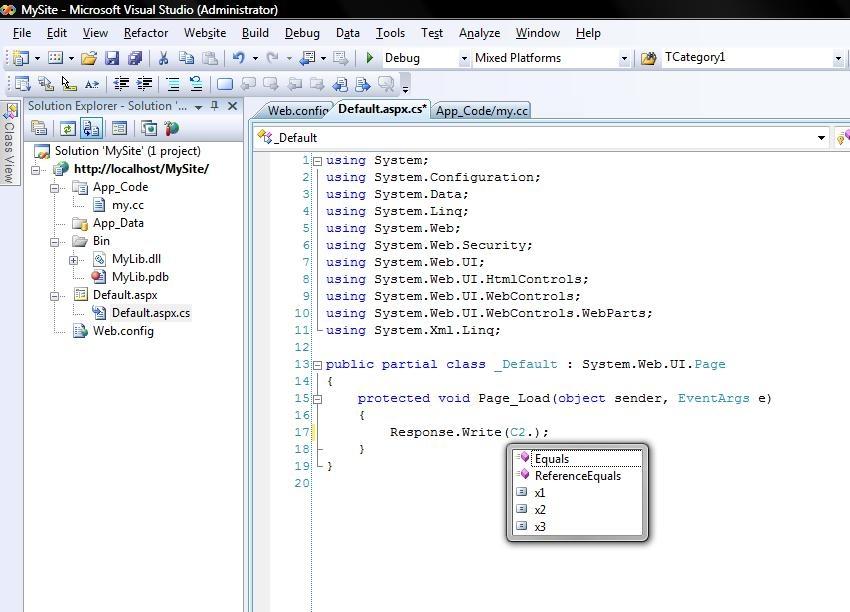Open the Mixed Platforms dropdown

pos(624,59)
